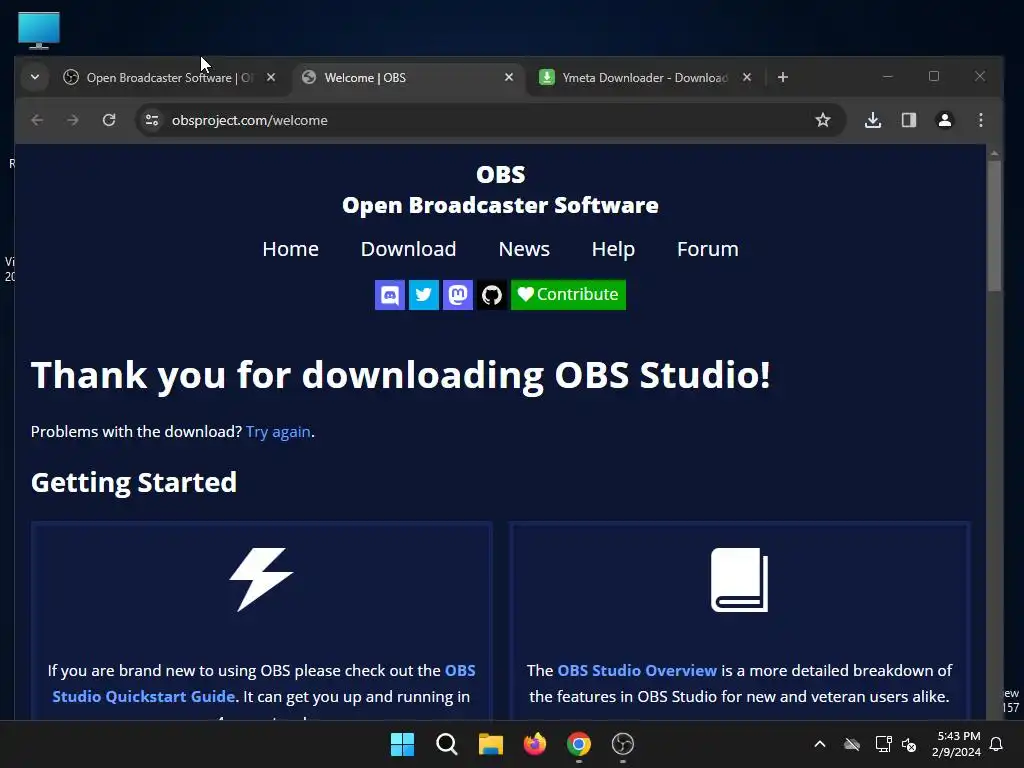Toggle Chrome side panel
This screenshot has height=768, width=1024.
coord(908,120)
